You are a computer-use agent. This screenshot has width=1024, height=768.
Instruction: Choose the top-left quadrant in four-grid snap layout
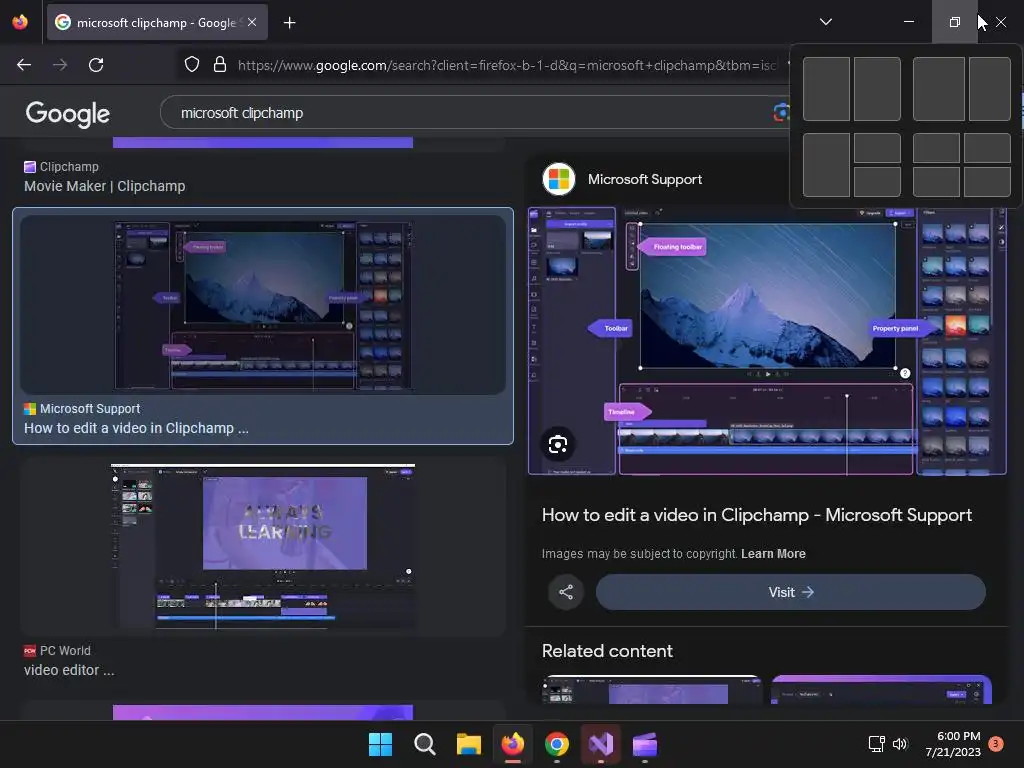click(x=936, y=148)
